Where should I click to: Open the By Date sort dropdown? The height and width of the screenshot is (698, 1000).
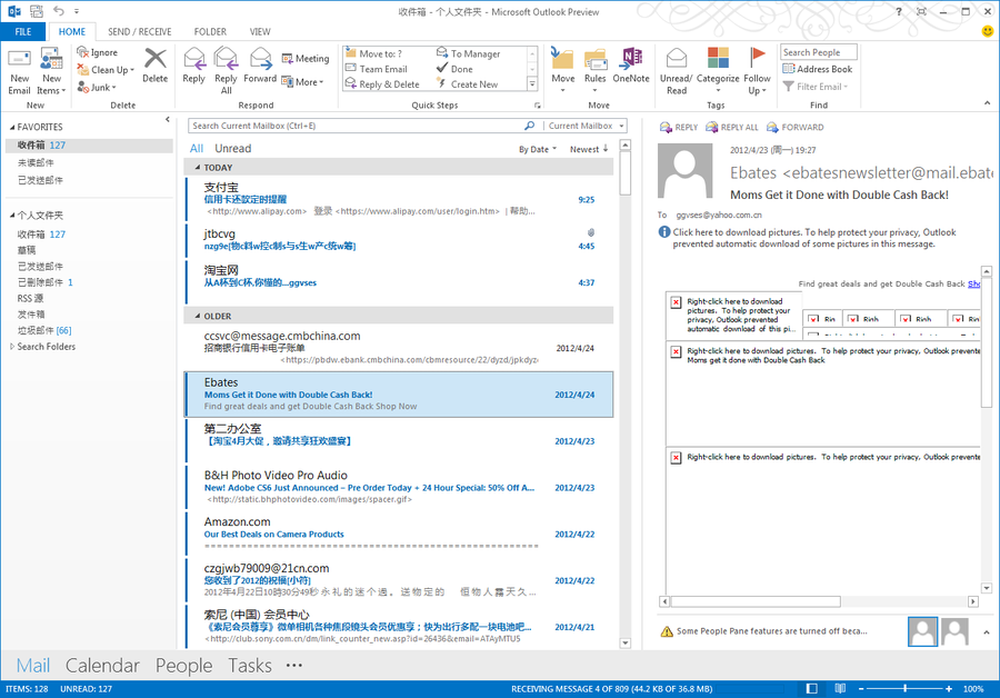point(537,149)
